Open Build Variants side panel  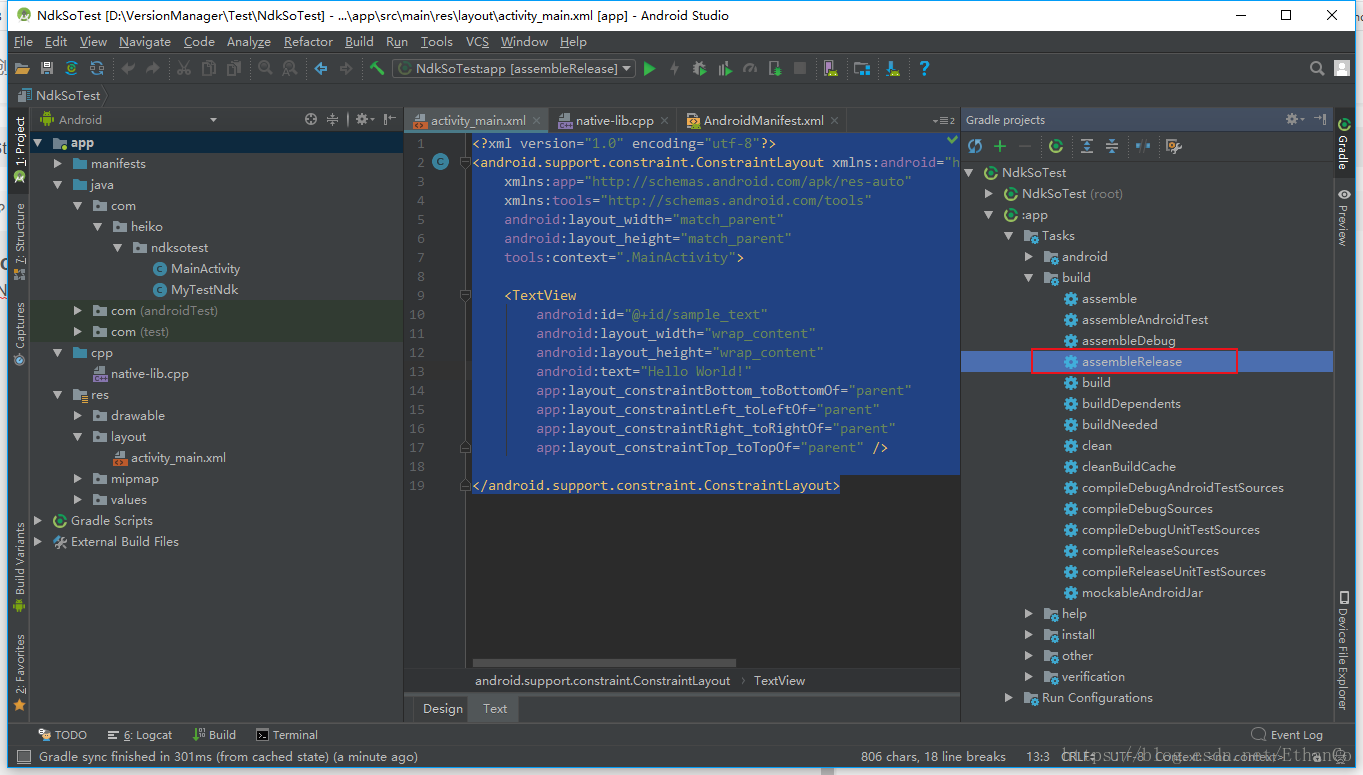tap(19, 567)
